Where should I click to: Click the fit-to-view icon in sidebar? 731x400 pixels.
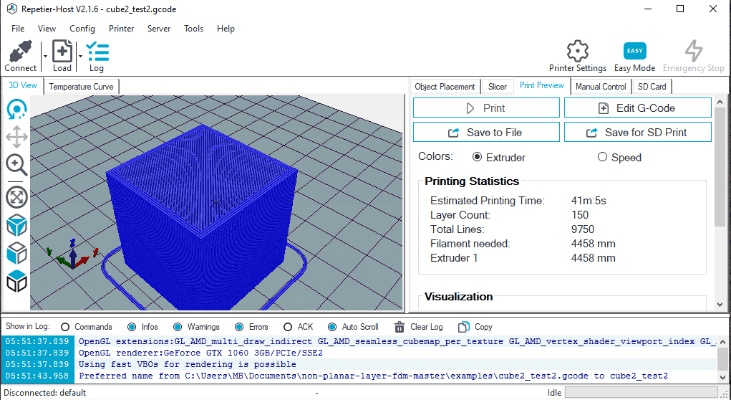17,197
